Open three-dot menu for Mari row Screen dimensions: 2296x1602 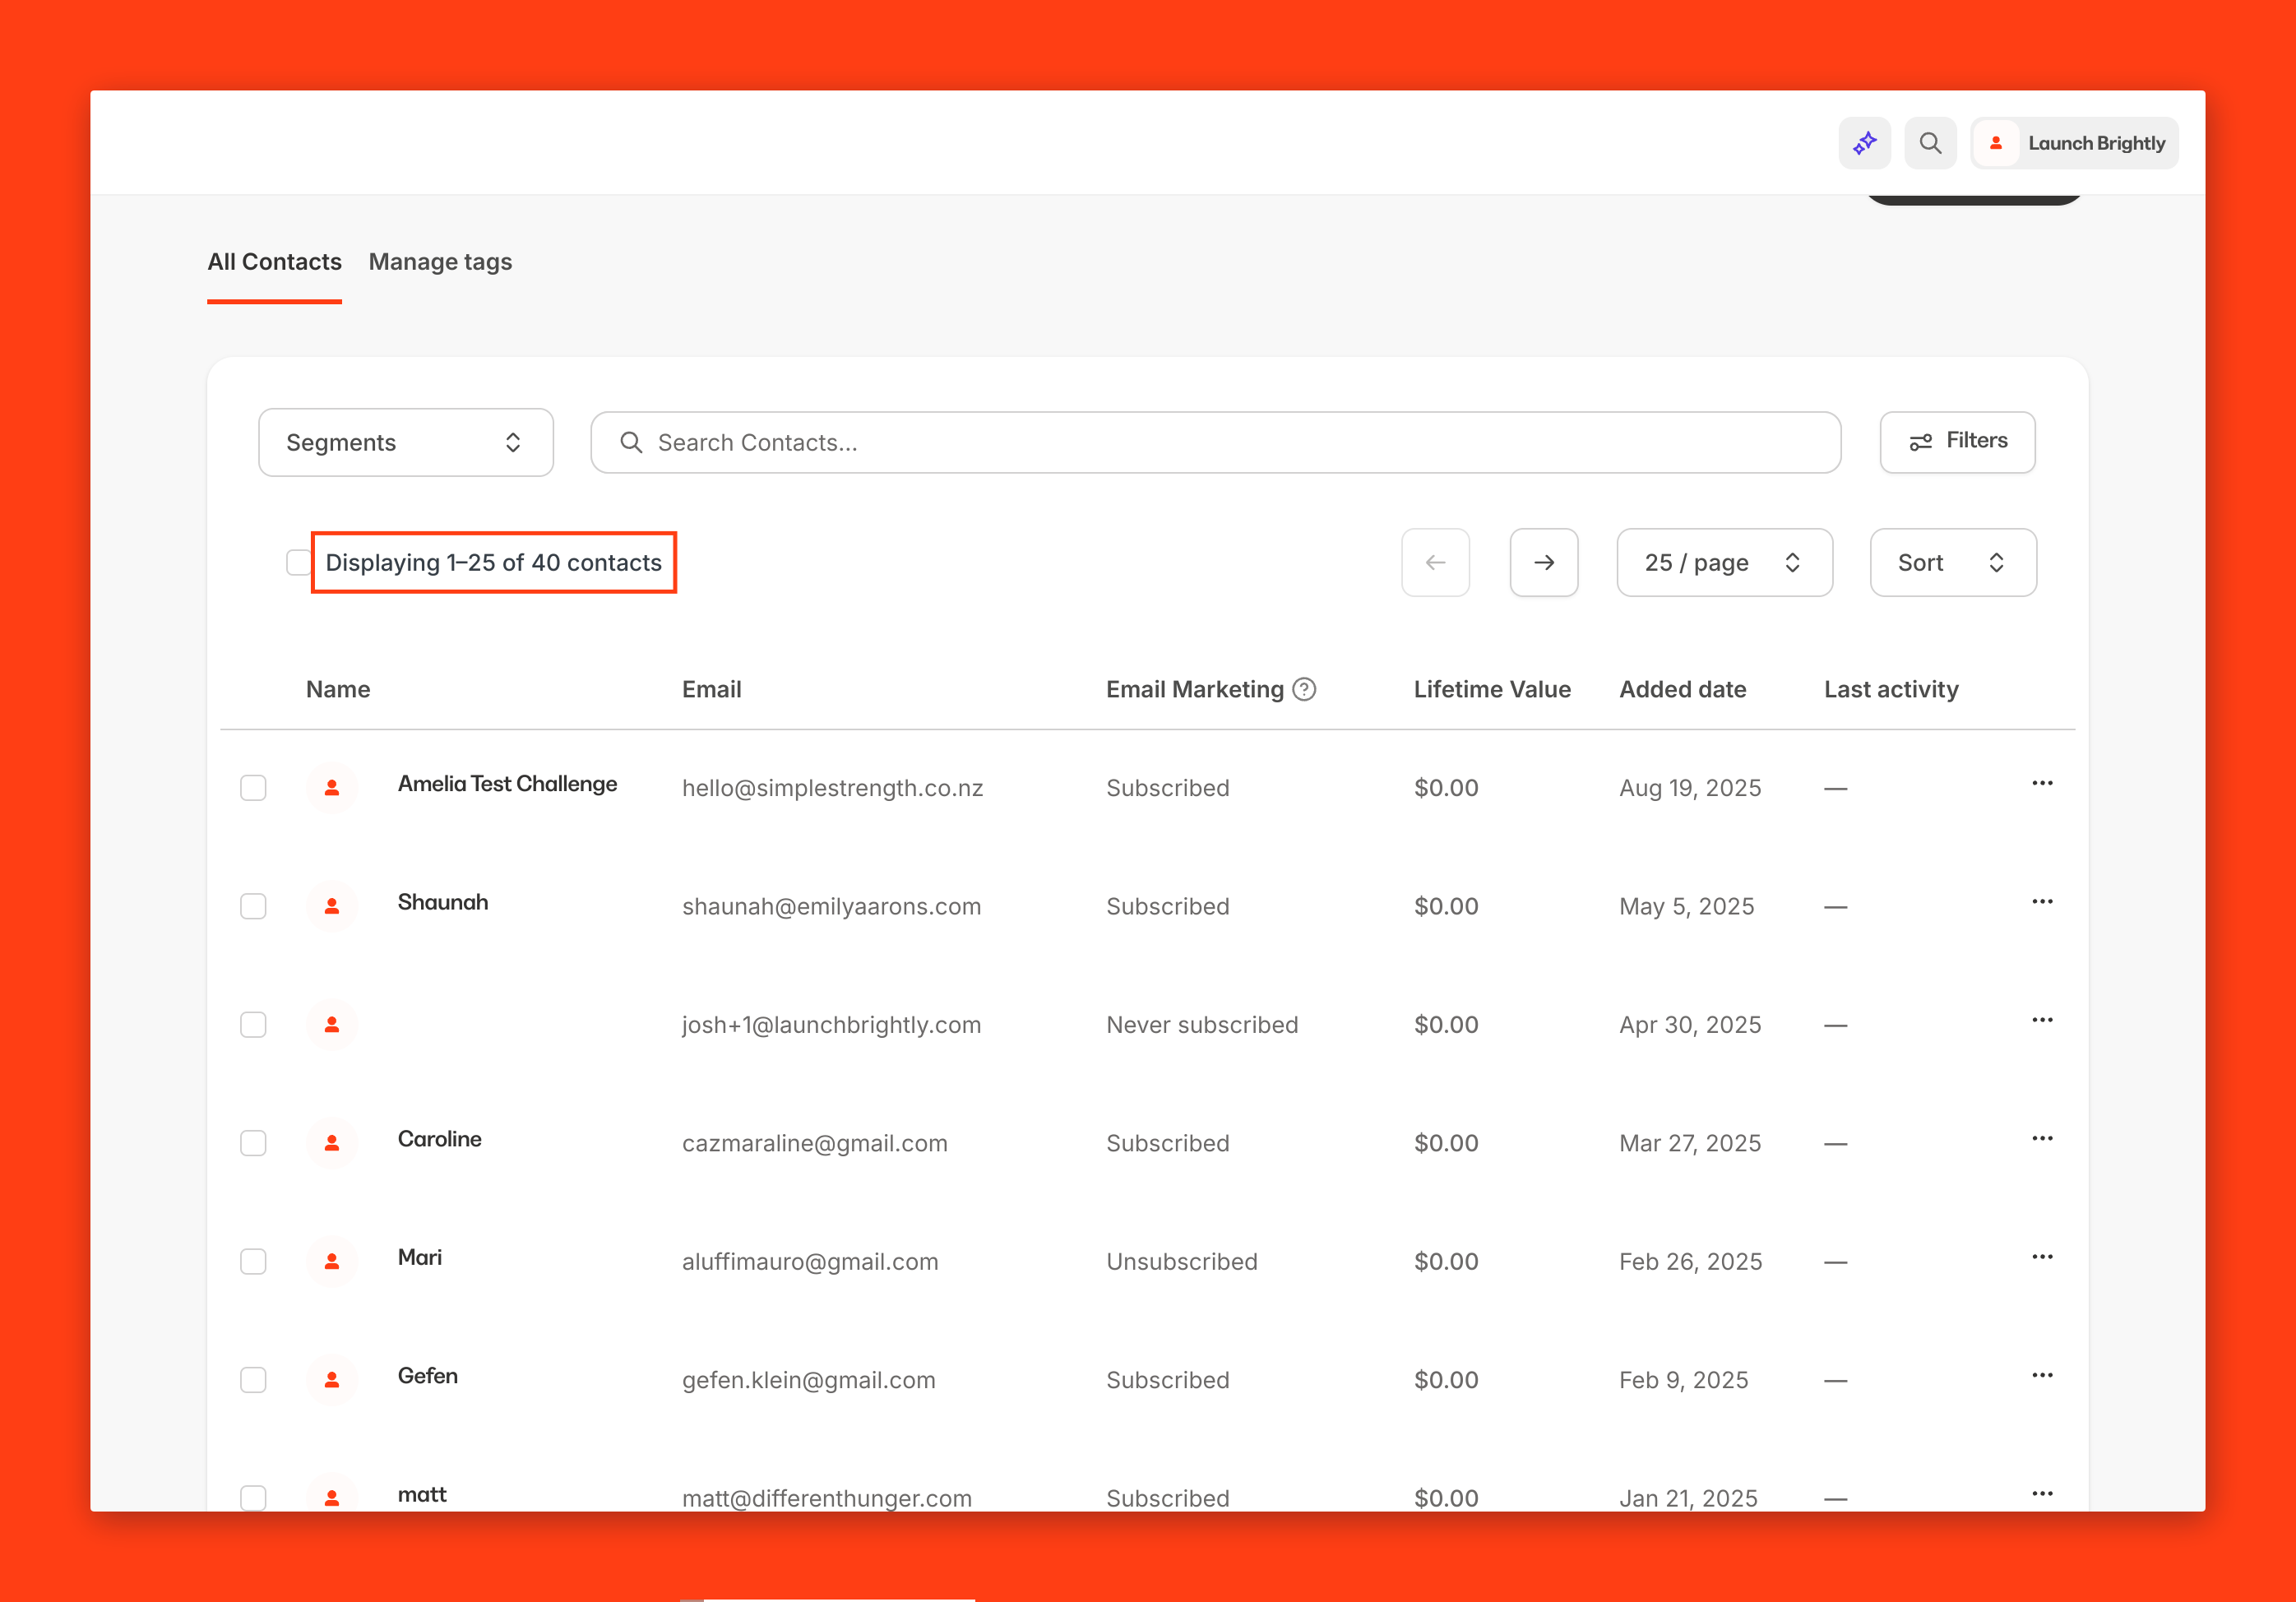[2041, 1257]
